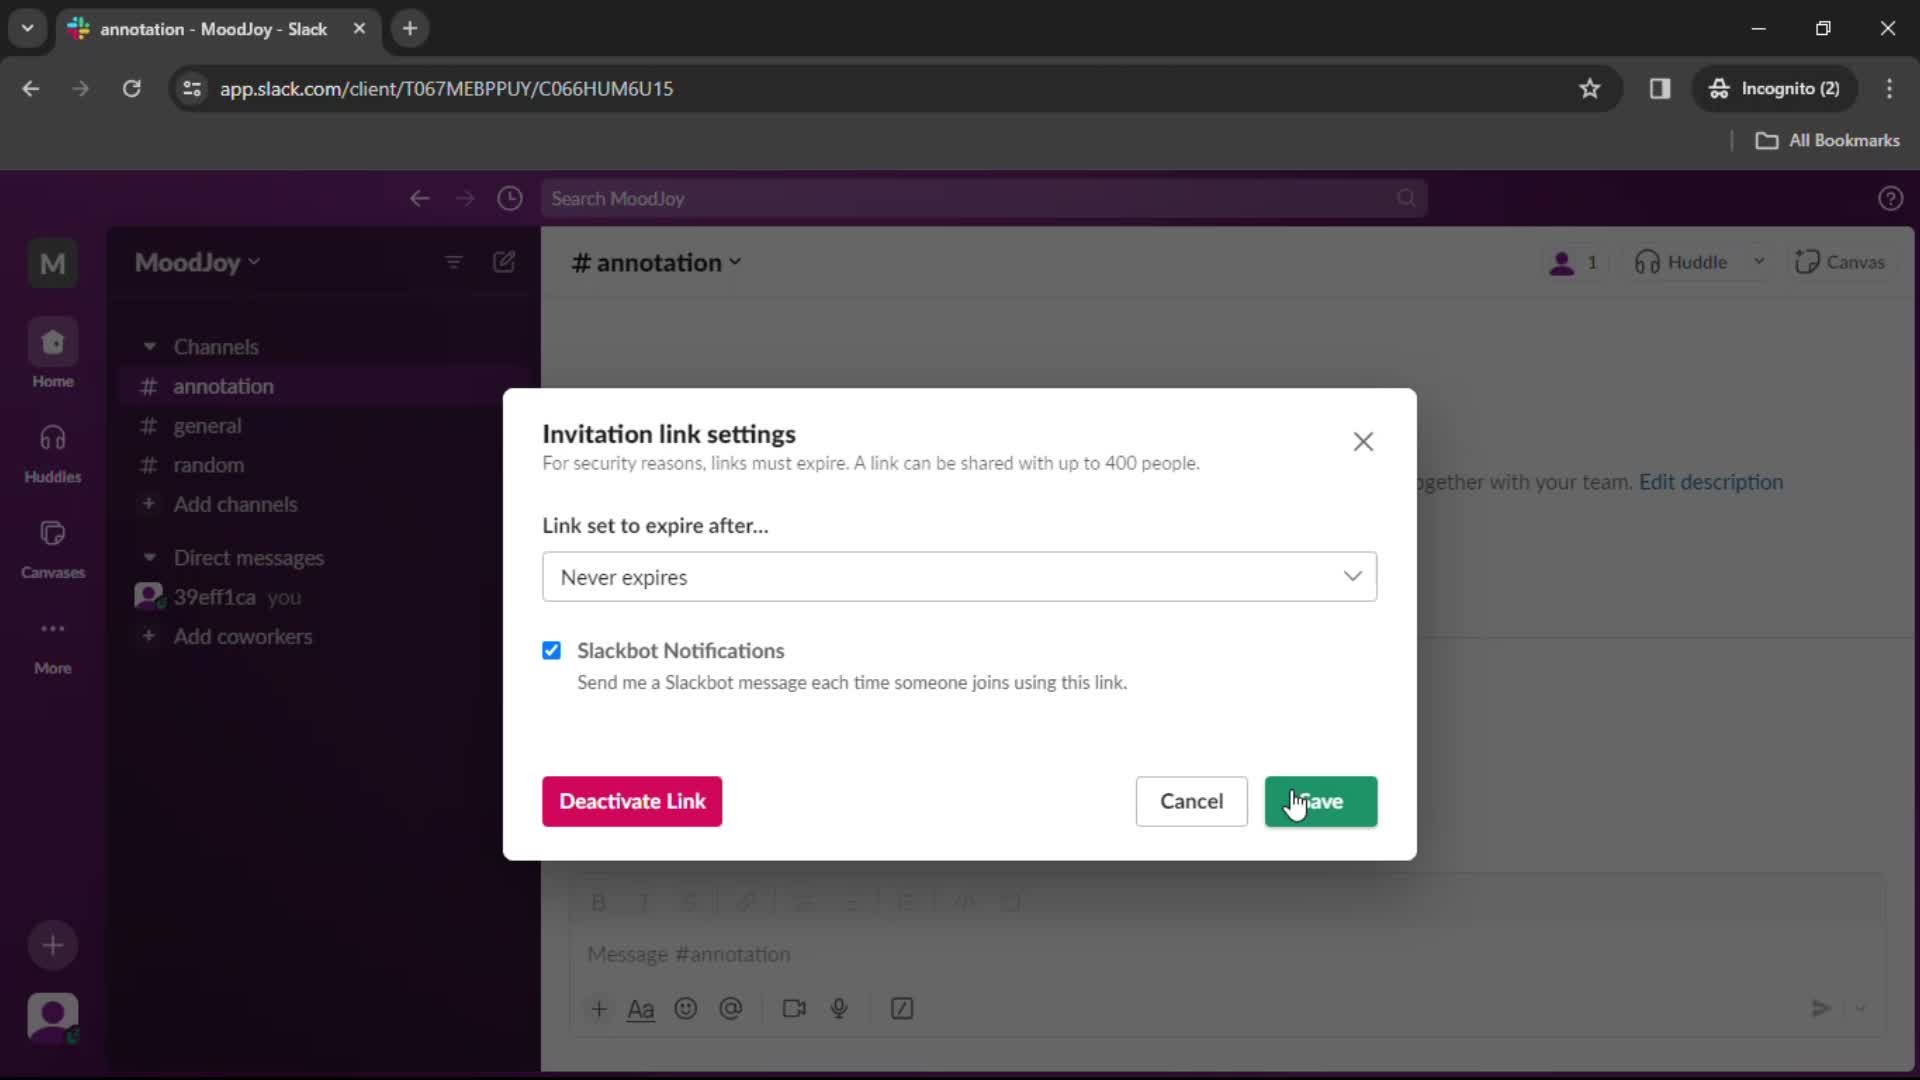Toggle Slackbot Notifications checkbox
Image resolution: width=1920 pixels, height=1080 pixels.
(x=551, y=650)
